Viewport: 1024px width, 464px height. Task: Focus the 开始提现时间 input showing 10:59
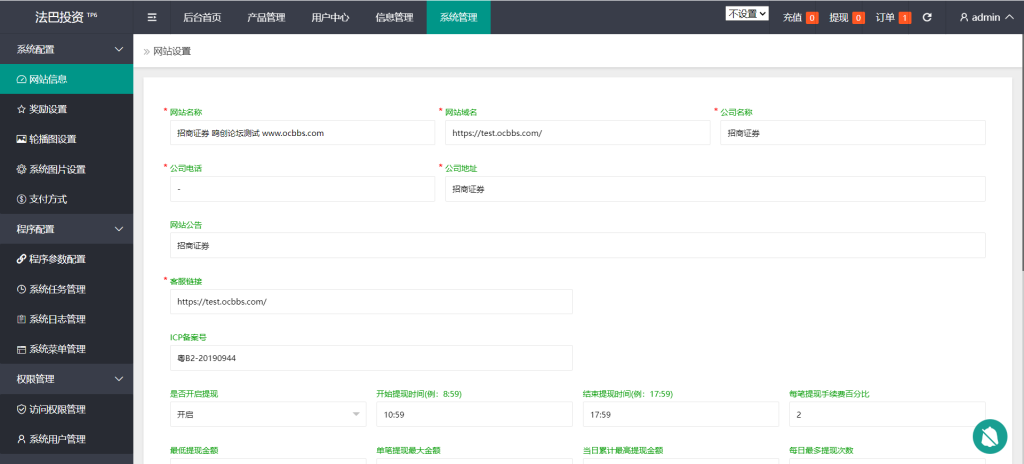pos(474,414)
